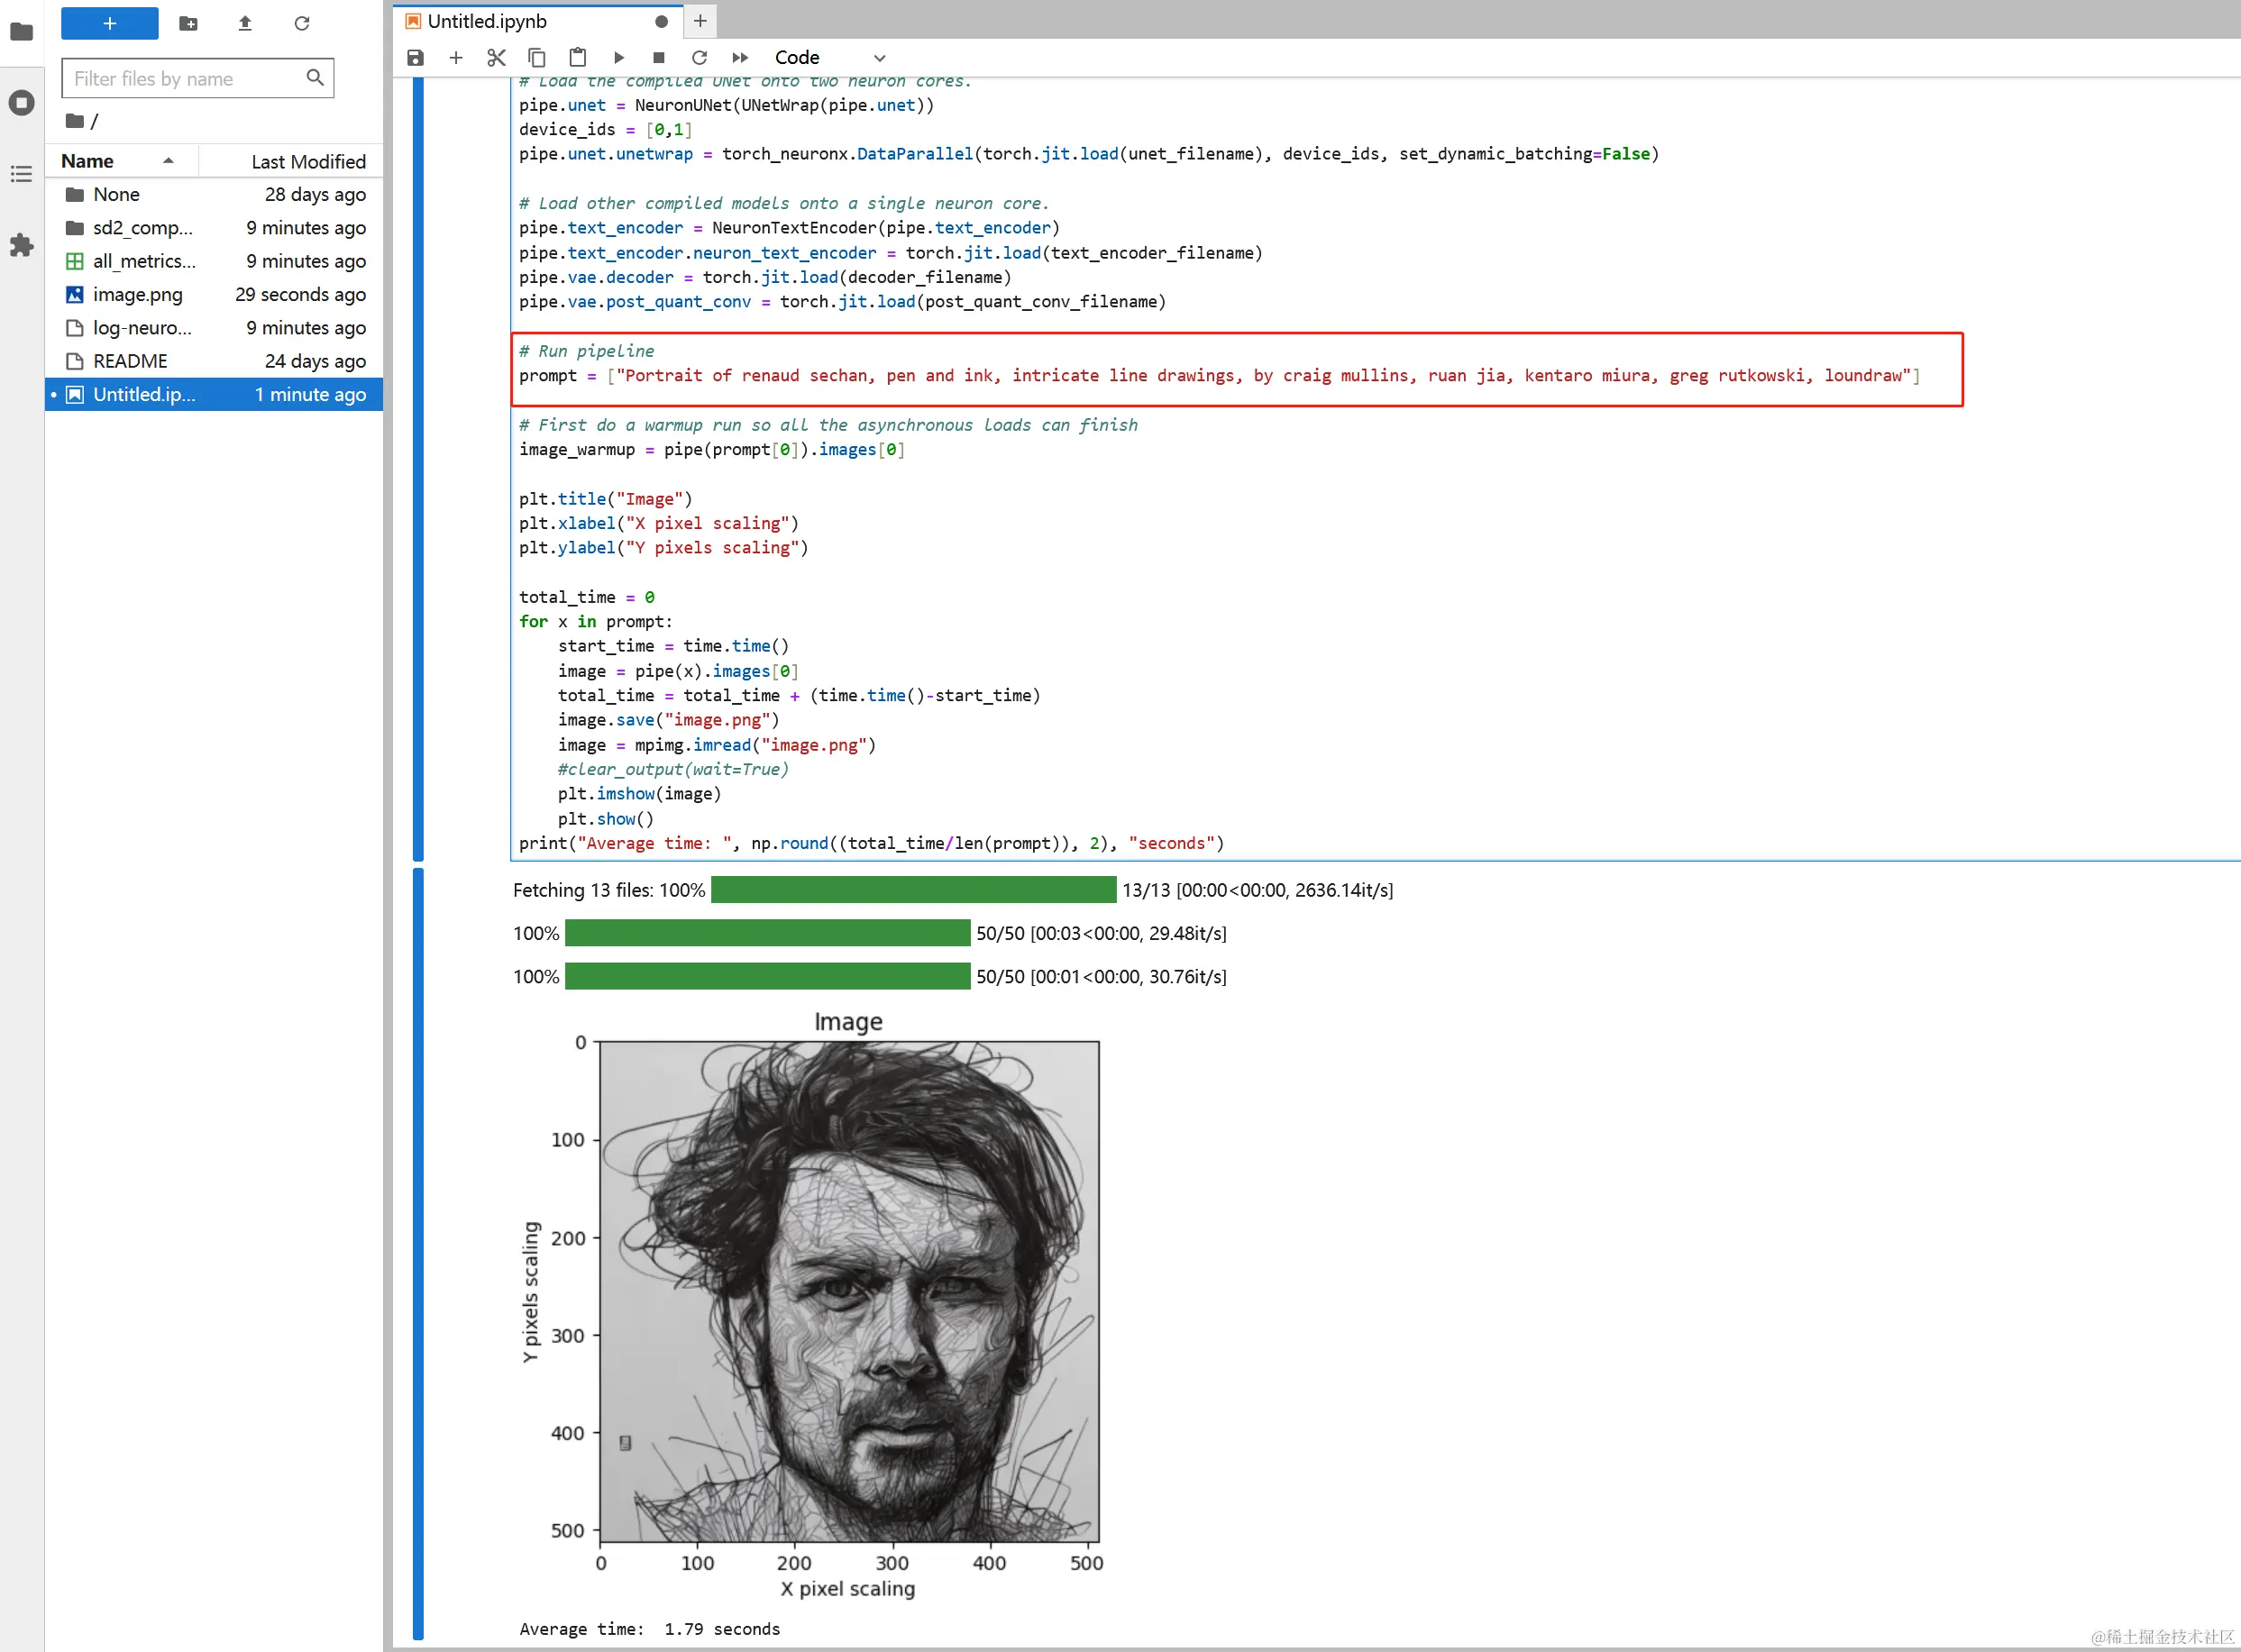Restart the kernel
This screenshot has height=1652, width=2241.
[699, 58]
